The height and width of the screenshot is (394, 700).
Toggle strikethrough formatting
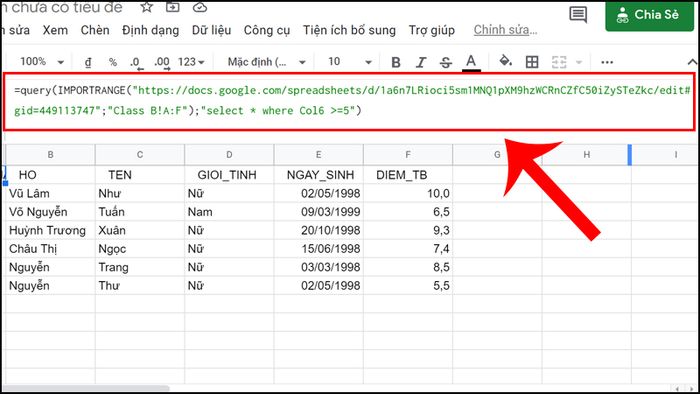tap(446, 62)
